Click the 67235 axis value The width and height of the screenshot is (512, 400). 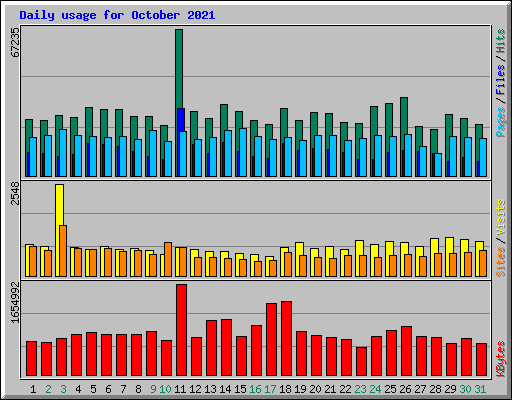pyautogui.click(x=15, y=42)
